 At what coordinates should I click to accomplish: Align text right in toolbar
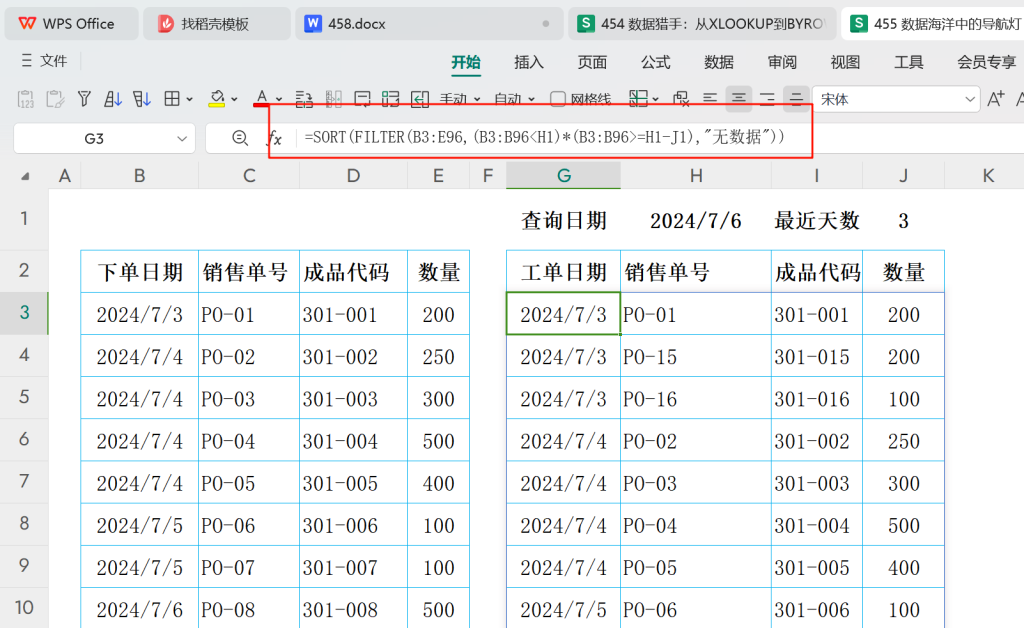click(767, 99)
